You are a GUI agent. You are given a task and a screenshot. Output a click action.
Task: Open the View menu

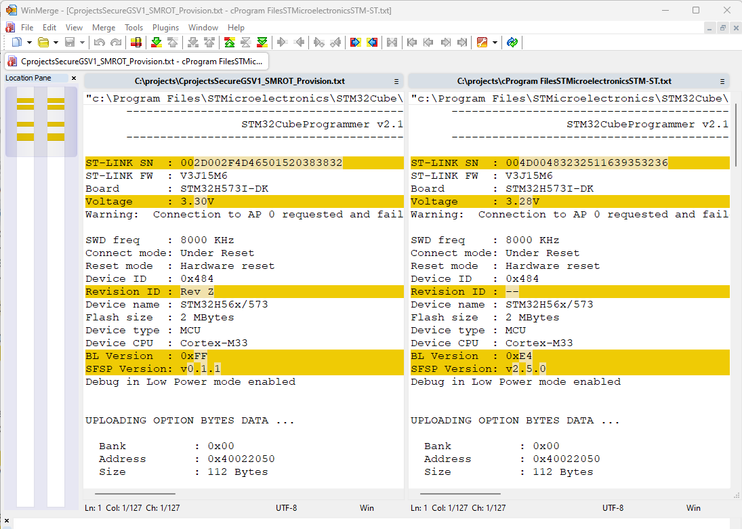[74, 27]
